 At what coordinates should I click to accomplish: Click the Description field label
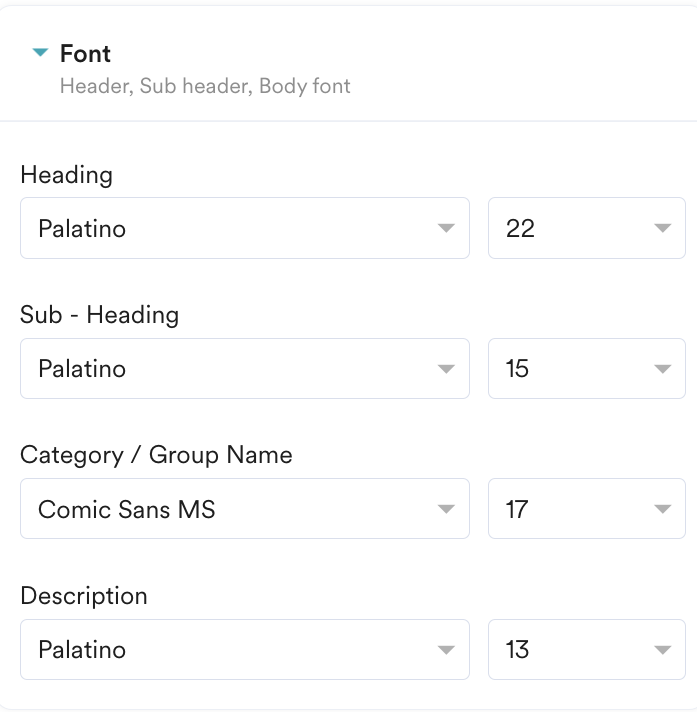click(84, 596)
